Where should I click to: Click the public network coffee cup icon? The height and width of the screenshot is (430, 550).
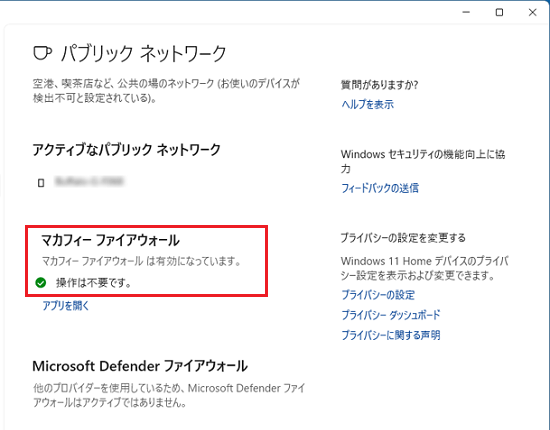(42, 54)
